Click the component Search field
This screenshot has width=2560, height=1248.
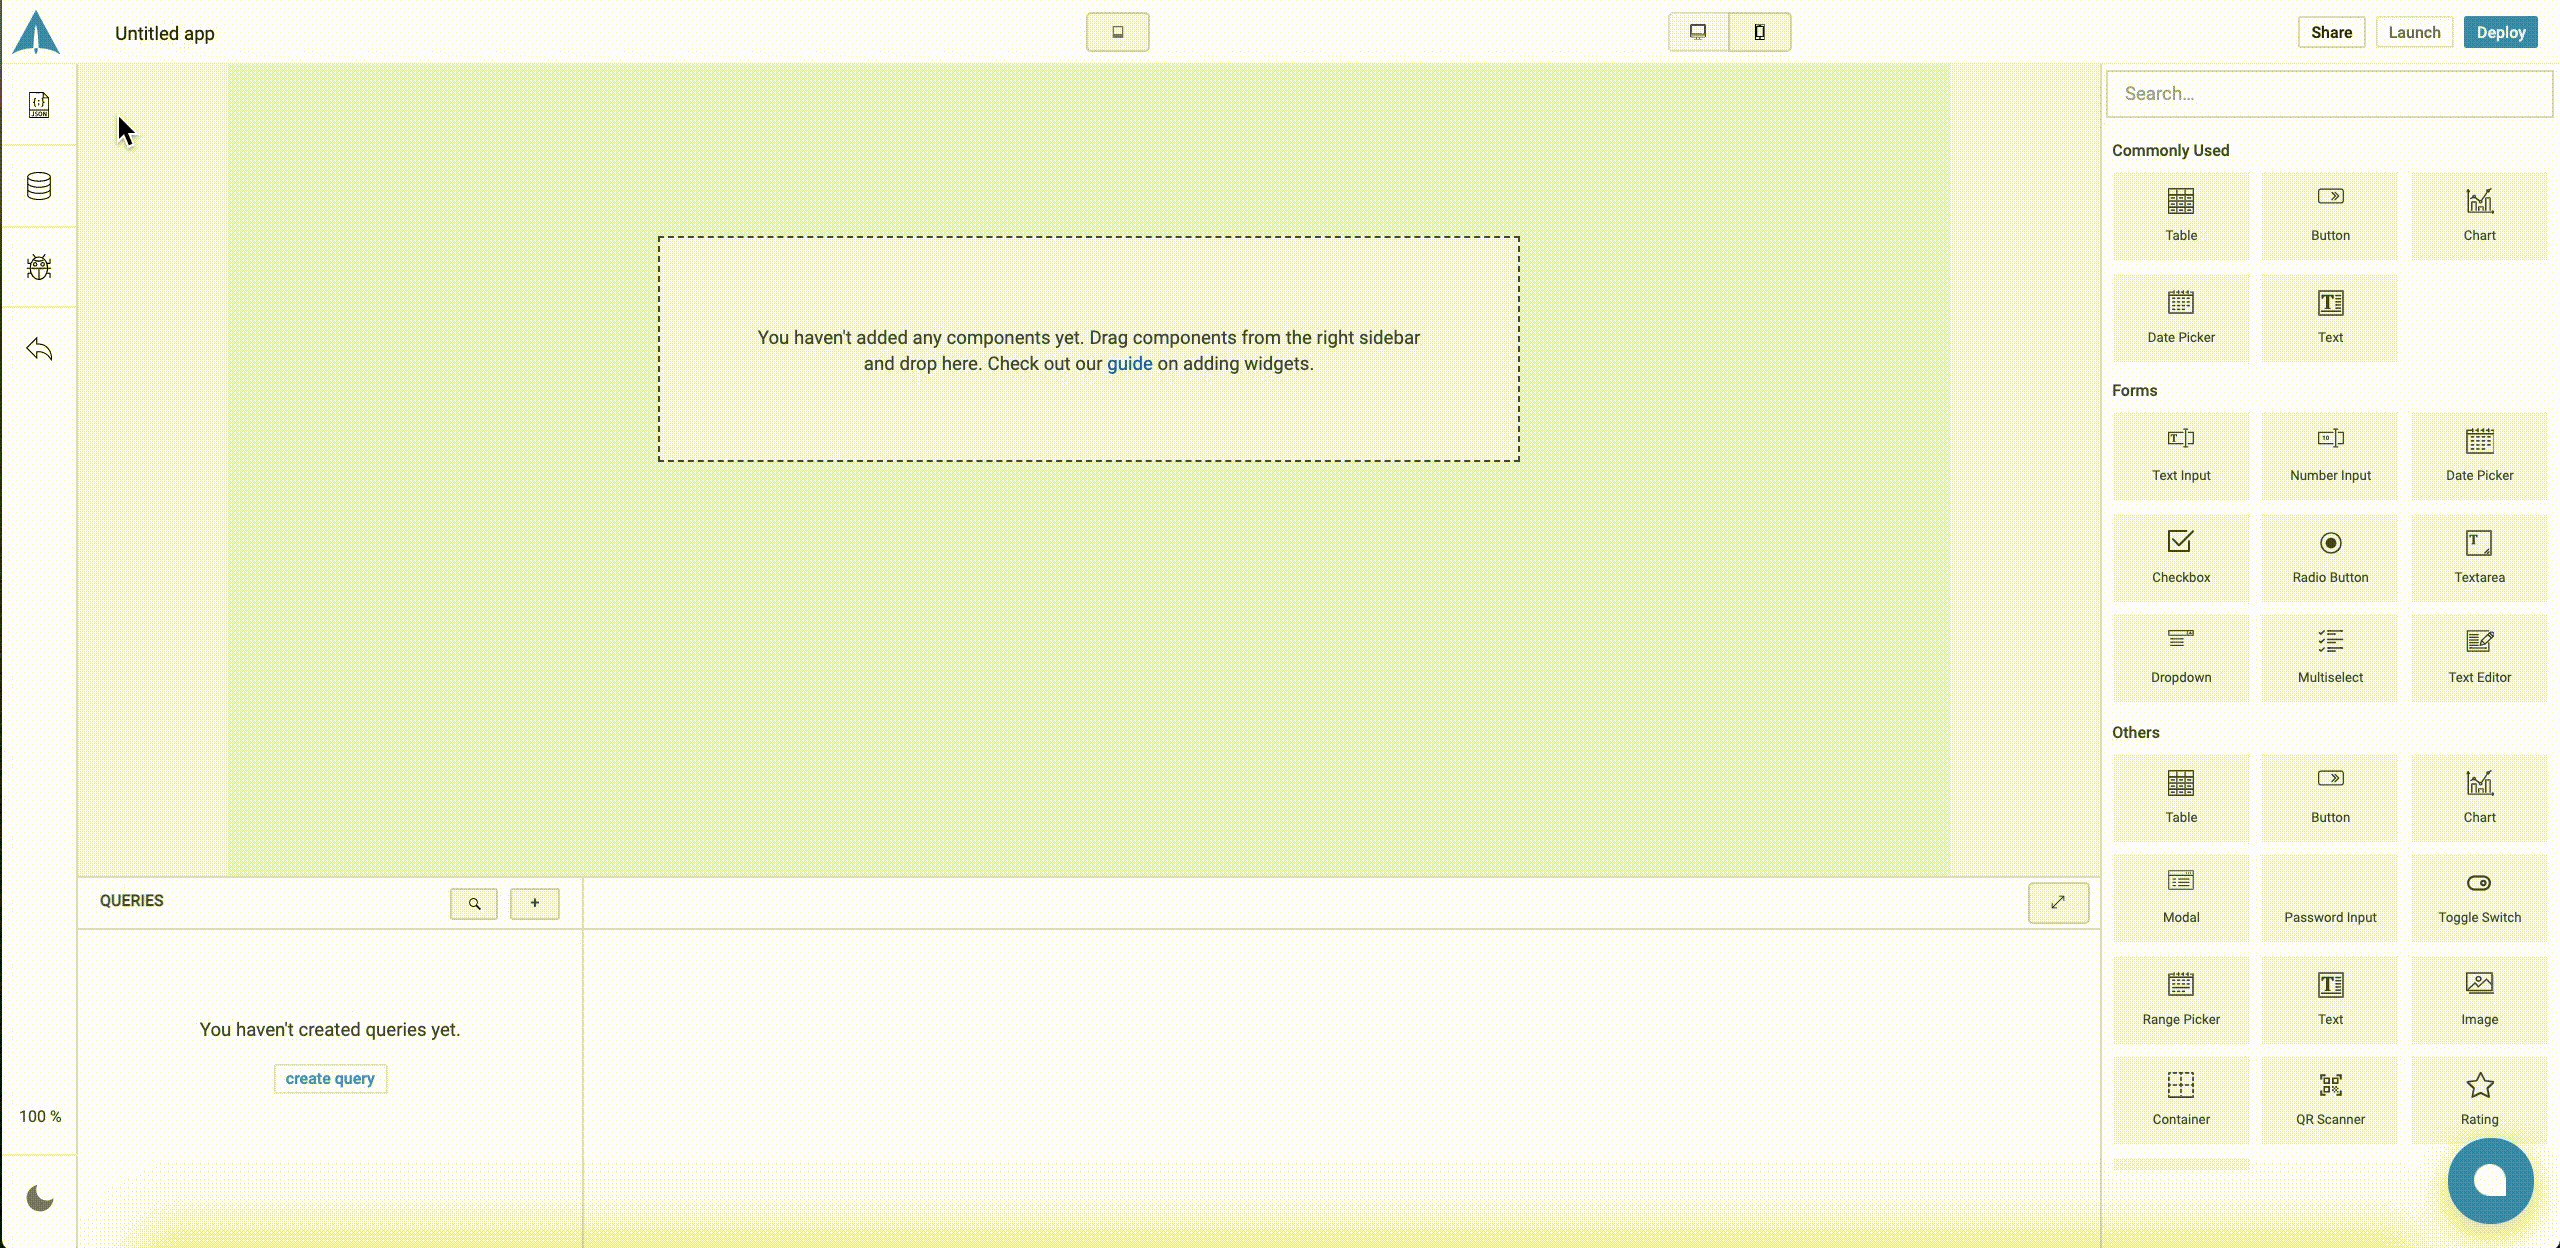[2329, 94]
